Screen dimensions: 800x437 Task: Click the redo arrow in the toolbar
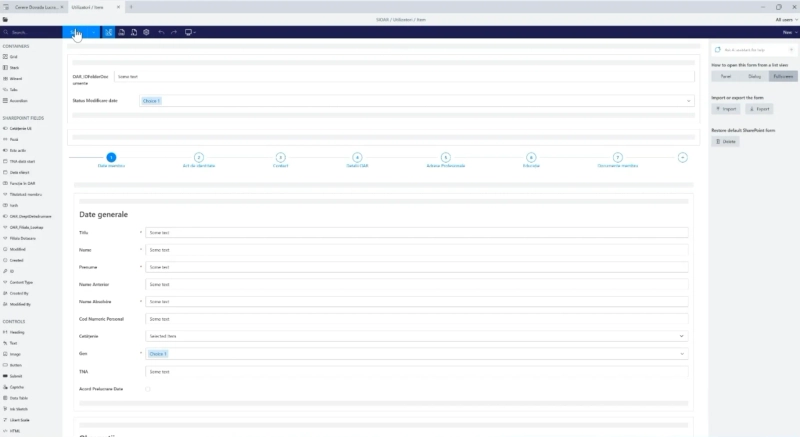[x=174, y=32]
